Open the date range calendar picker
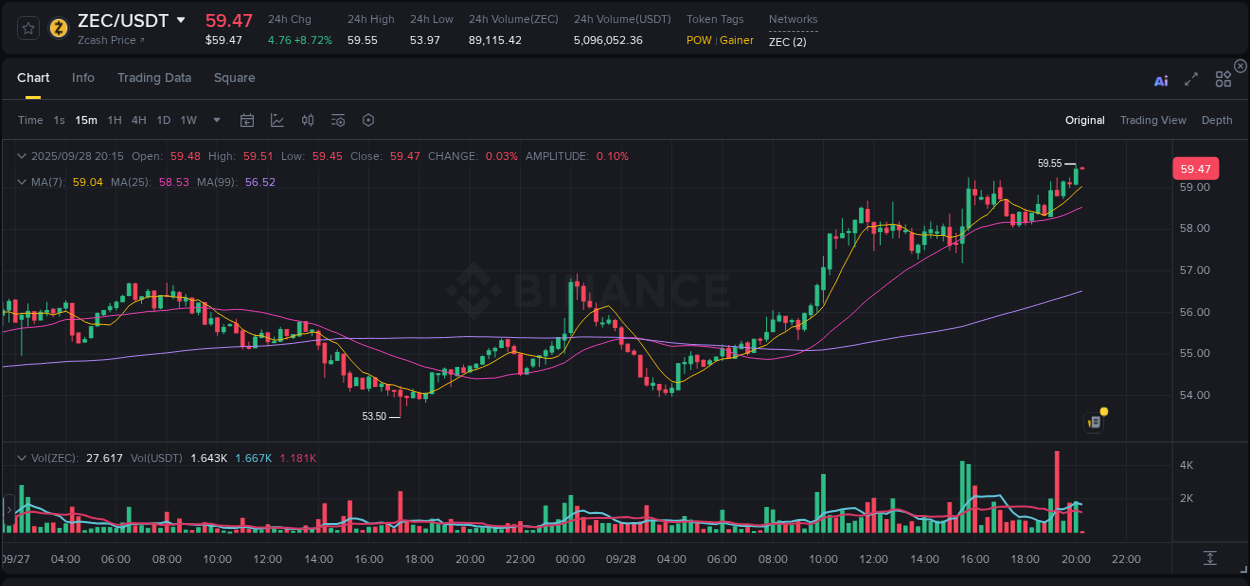1250x586 pixels. 247,120
